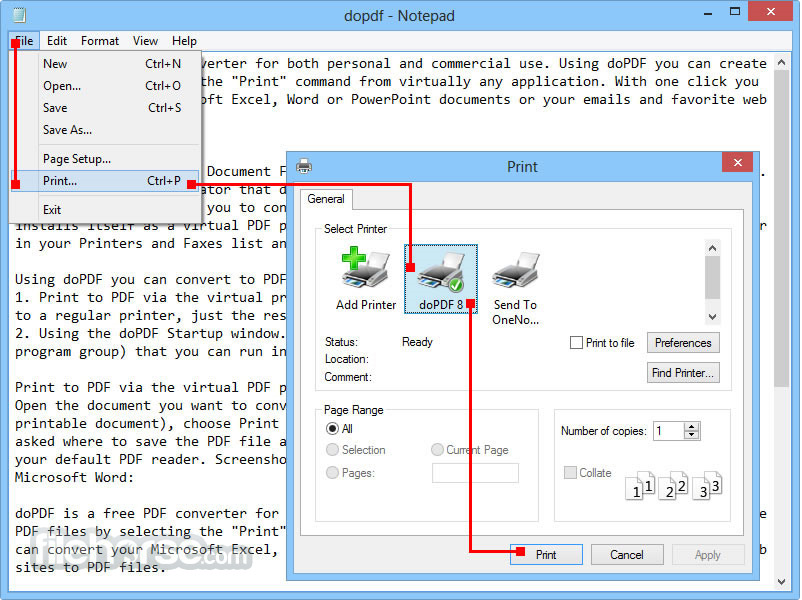Choose Save from the File menu

coord(105,108)
